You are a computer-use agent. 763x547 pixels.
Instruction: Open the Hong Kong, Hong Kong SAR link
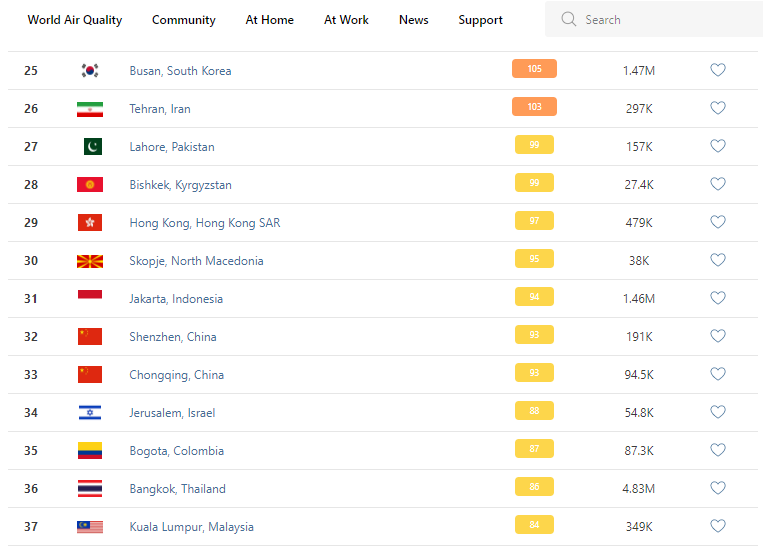coord(205,223)
